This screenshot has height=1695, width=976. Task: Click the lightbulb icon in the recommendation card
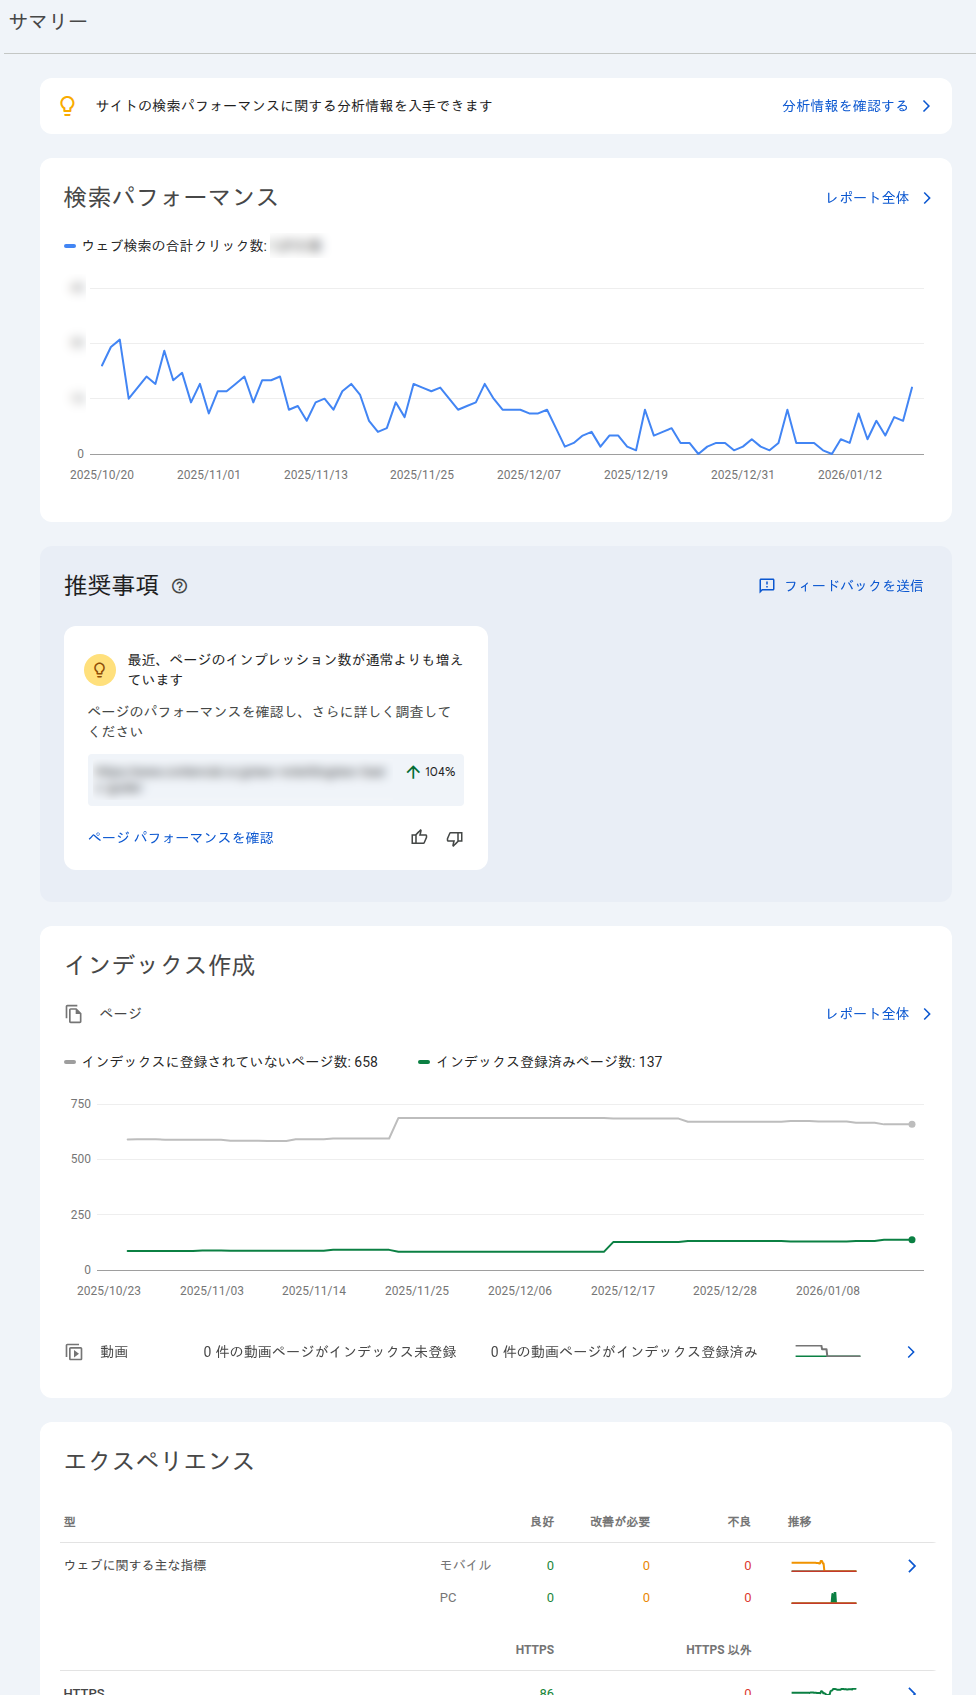pos(100,669)
